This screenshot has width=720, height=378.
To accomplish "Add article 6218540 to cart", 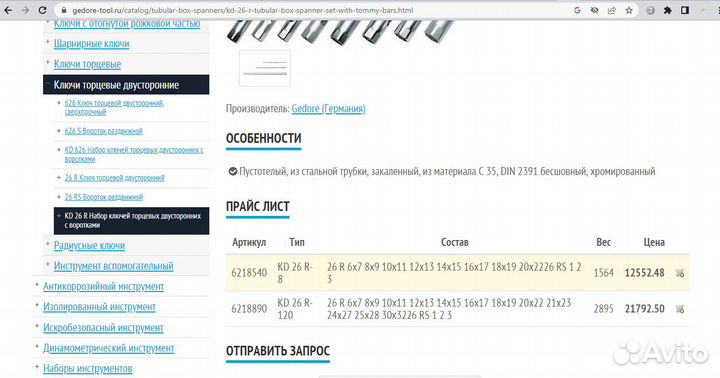I will [680, 273].
